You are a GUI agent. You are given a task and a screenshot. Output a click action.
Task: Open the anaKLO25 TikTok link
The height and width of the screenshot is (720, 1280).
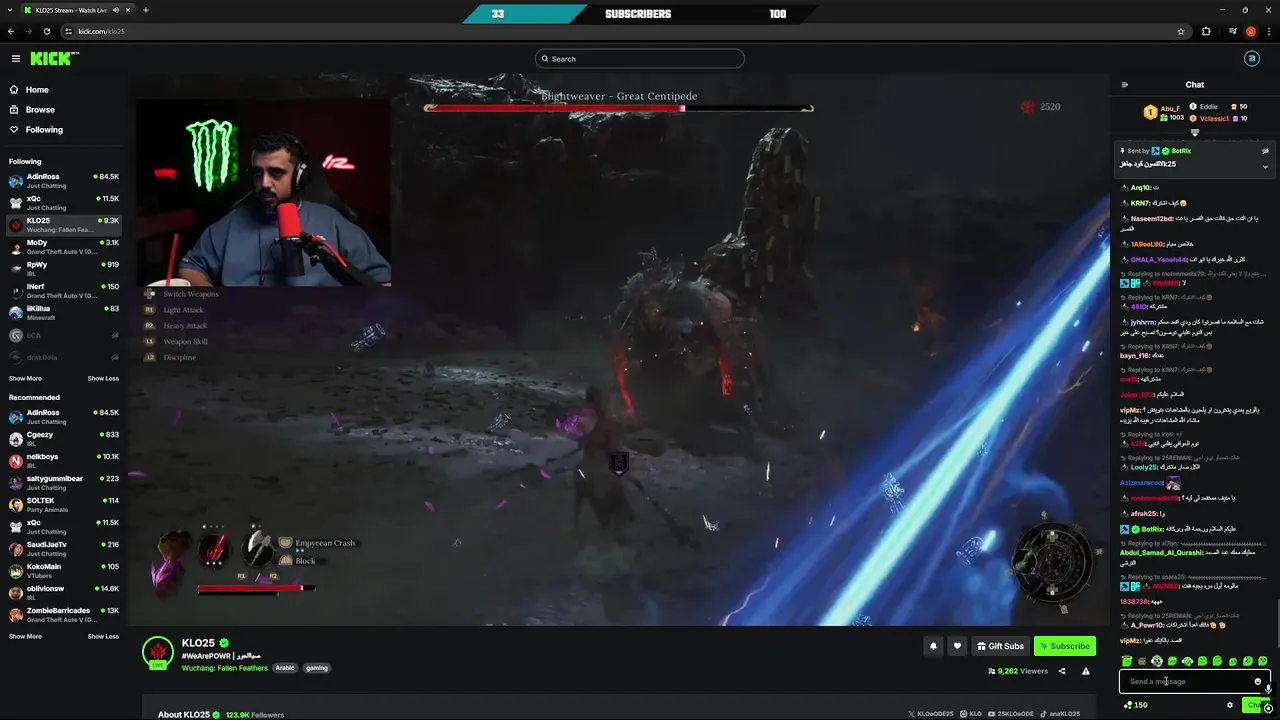1059,714
